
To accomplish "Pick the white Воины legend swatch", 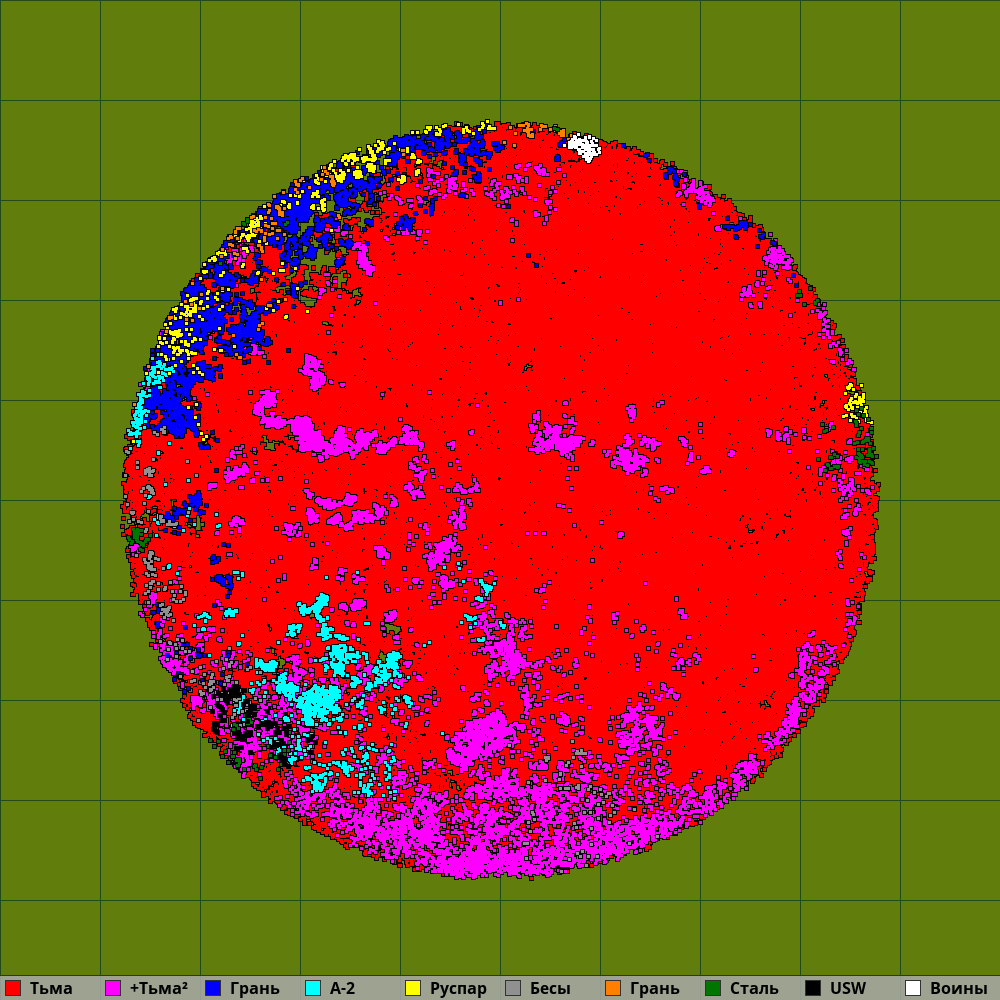I will (913, 988).
